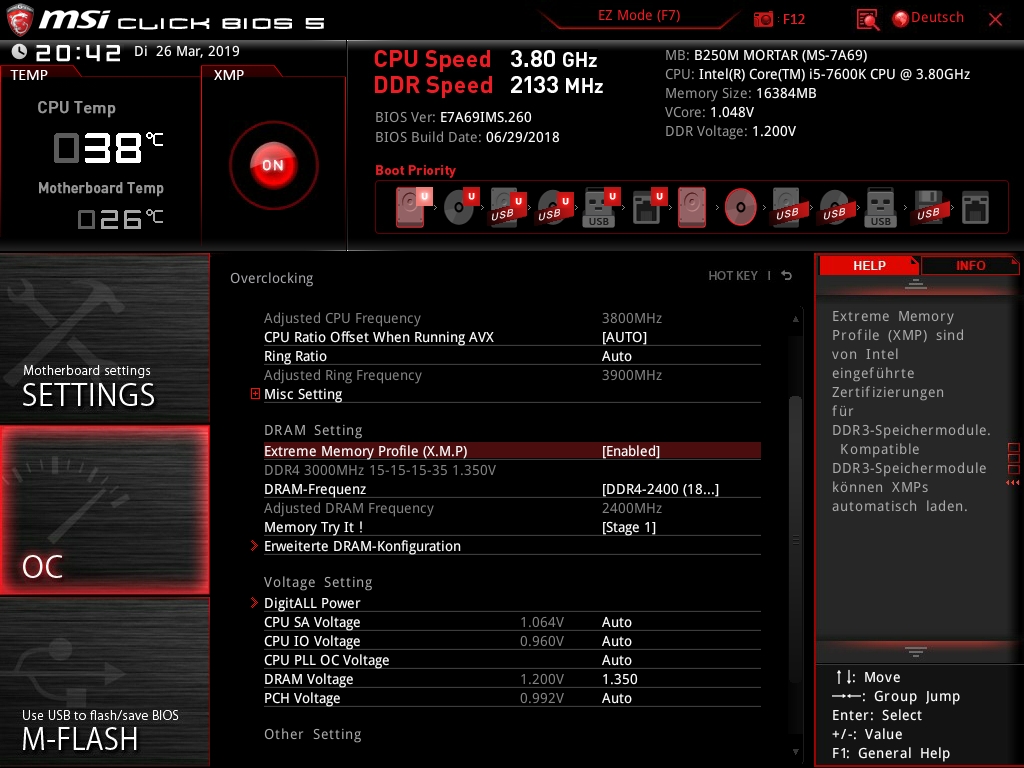Open the BIOS search magnifier icon
Image resolution: width=1024 pixels, height=768 pixels.
(x=868, y=20)
